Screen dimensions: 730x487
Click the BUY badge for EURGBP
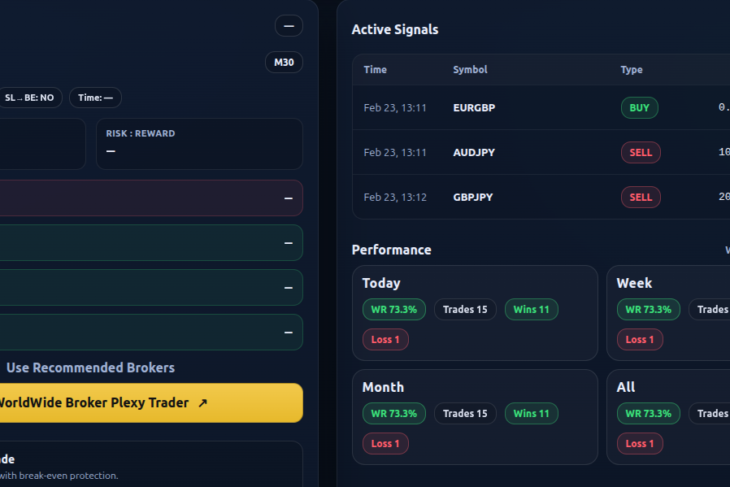coord(639,108)
